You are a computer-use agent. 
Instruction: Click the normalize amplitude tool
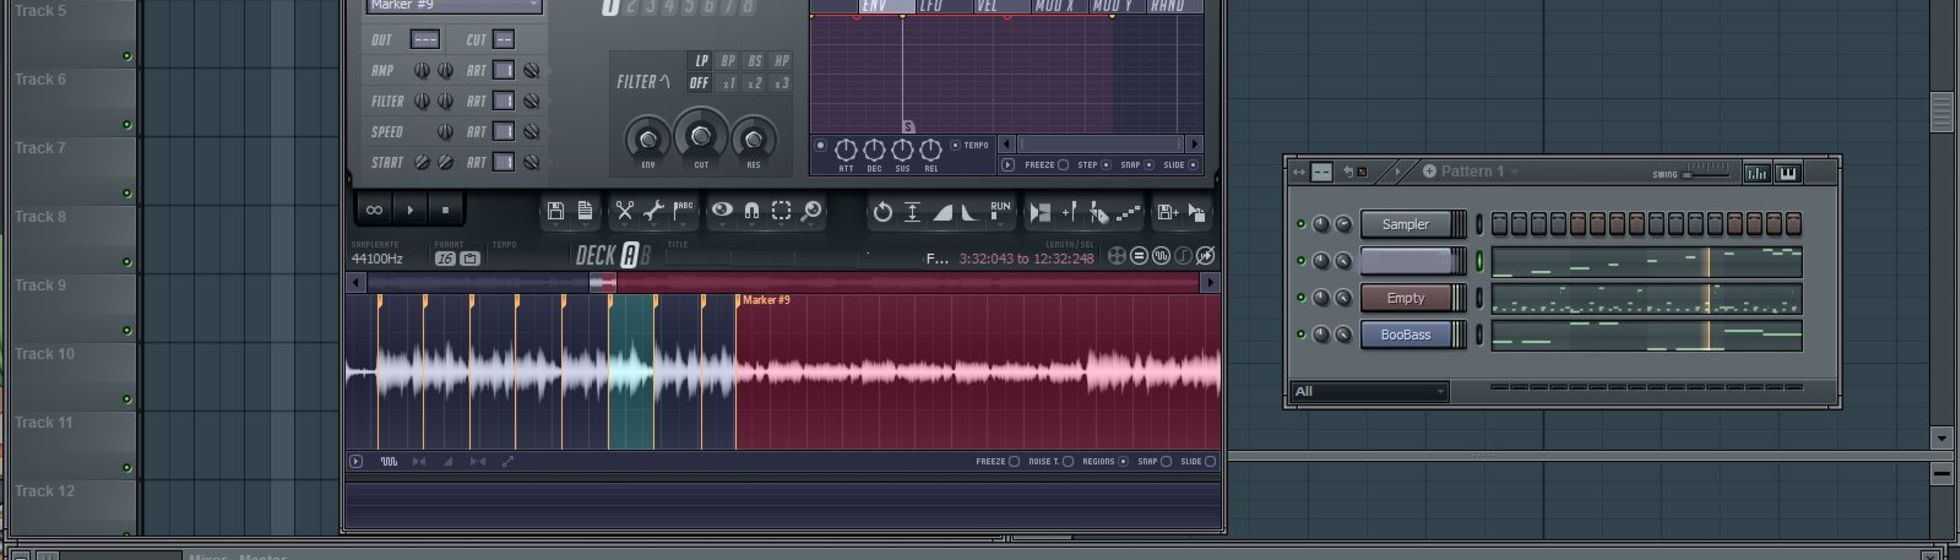(912, 212)
